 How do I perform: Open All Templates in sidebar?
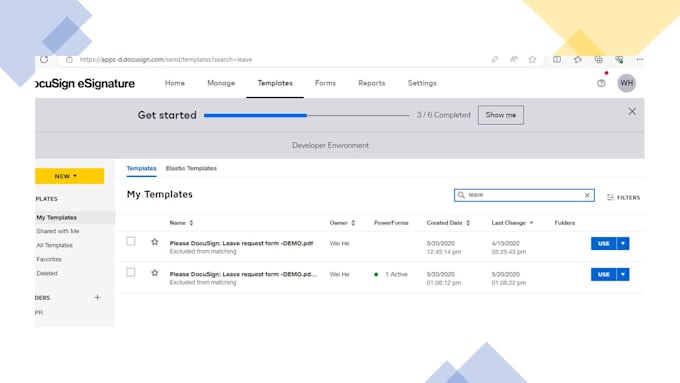click(54, 245)
